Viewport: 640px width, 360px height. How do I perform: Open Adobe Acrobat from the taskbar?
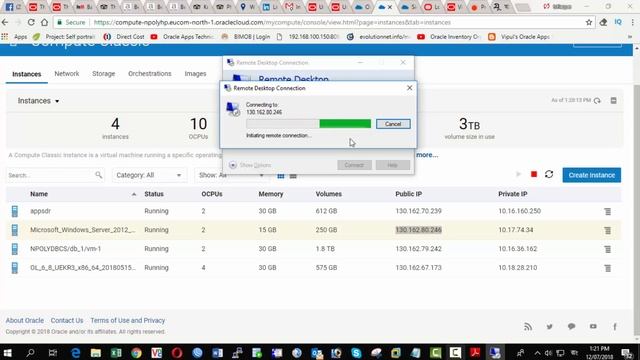click(x=475, y=352)
